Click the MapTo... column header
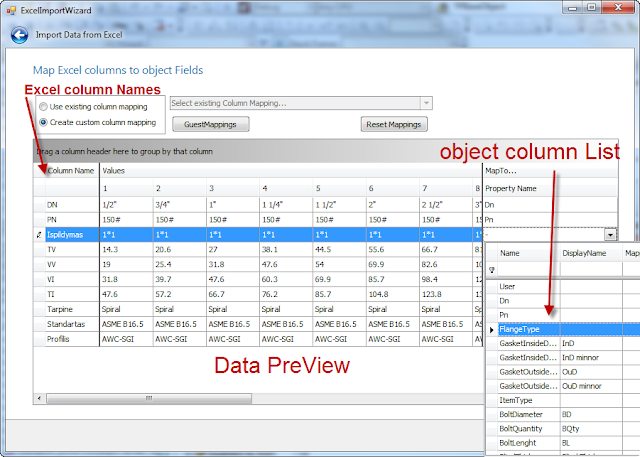This screenshot has height=457, width=640. pos(551,171)
